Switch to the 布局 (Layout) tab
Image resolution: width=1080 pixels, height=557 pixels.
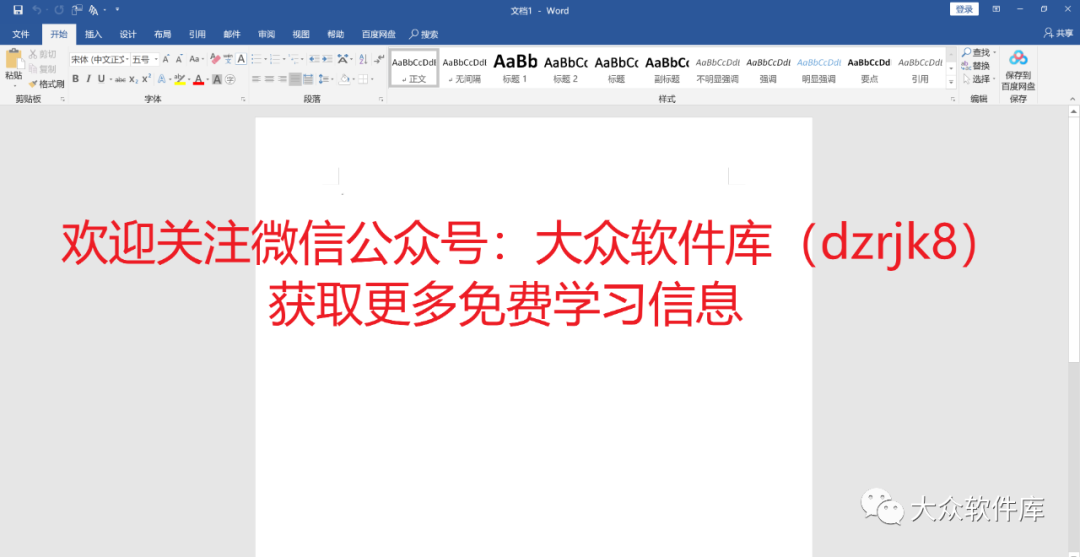point(163,34)
